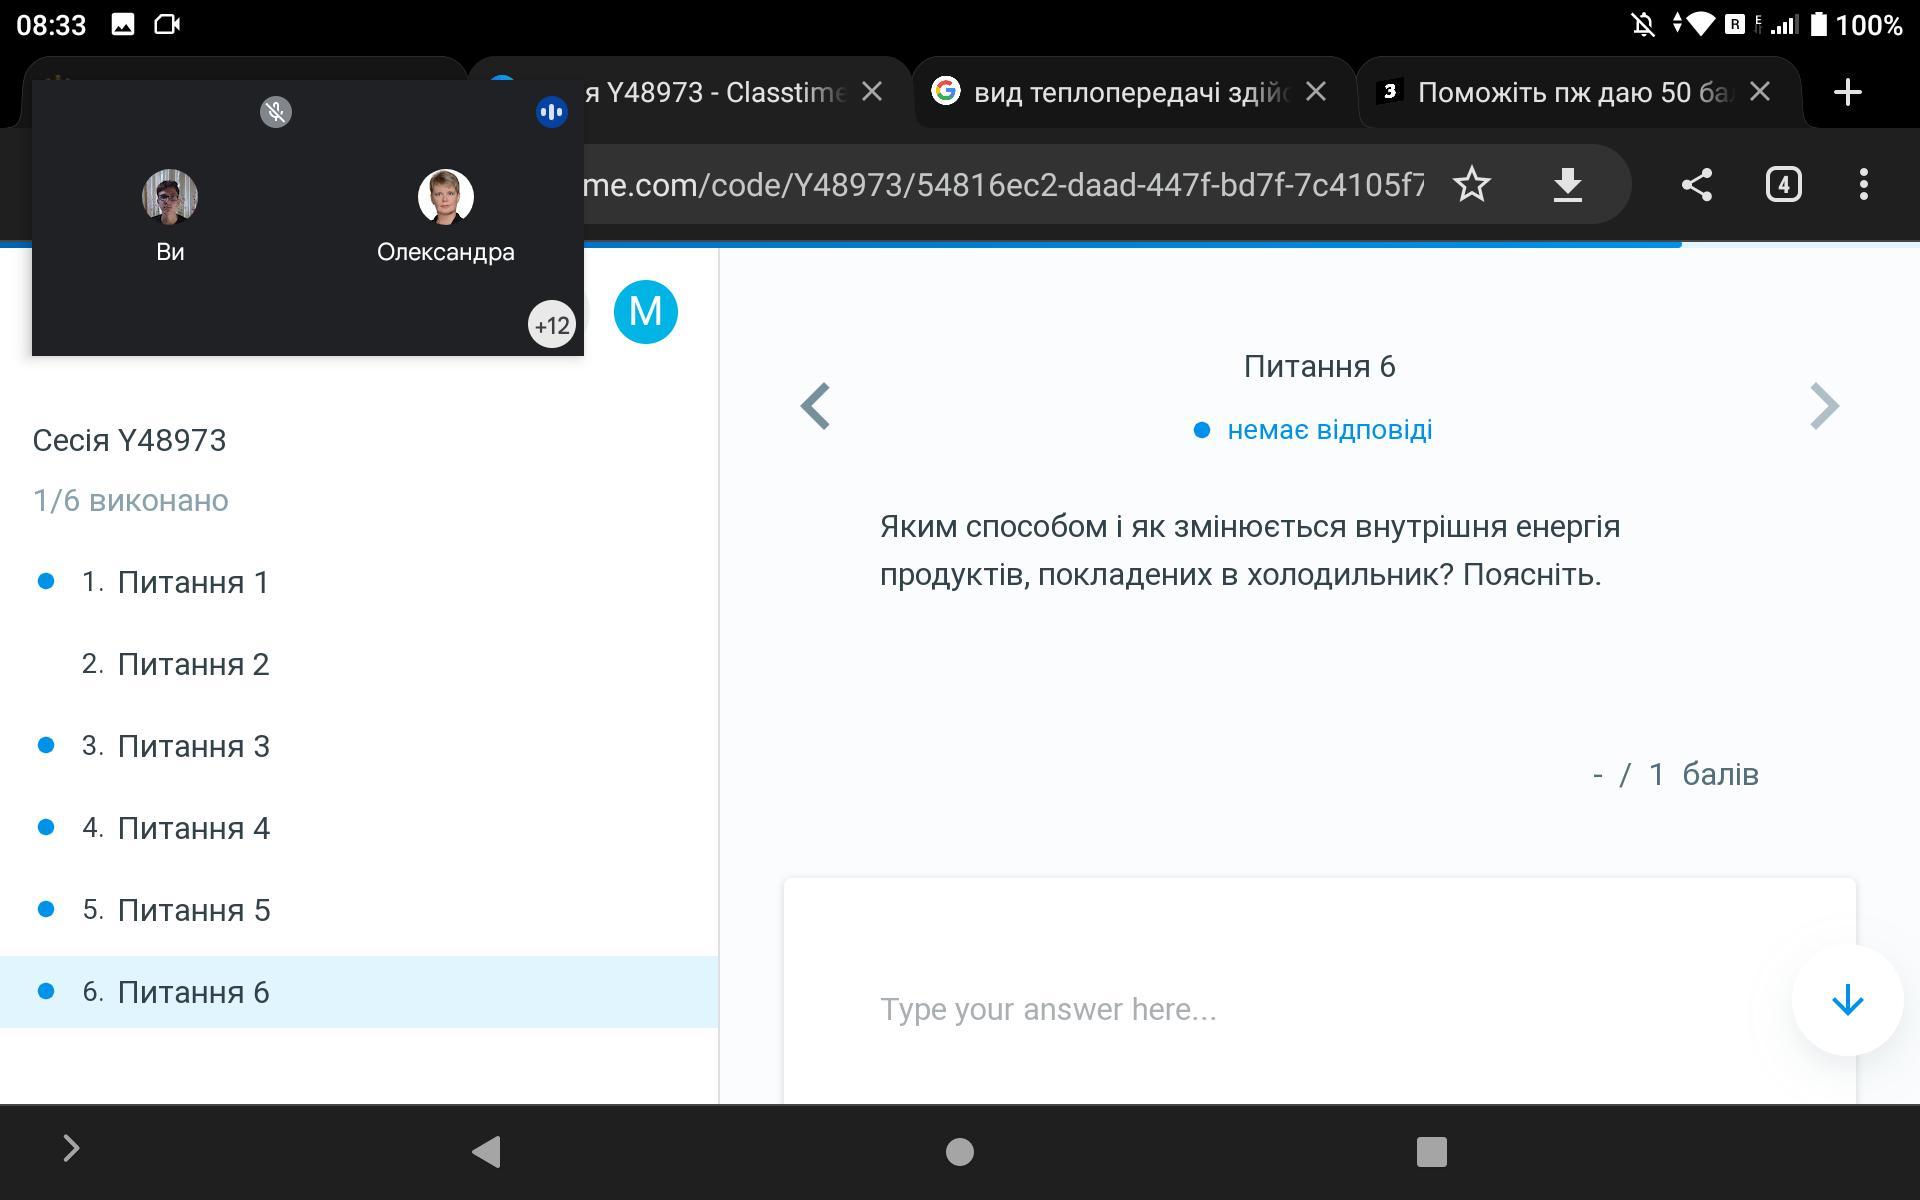Tap the share icon in toolbar
The image size is (1920, 1200).
click(x=1696, y=184)
